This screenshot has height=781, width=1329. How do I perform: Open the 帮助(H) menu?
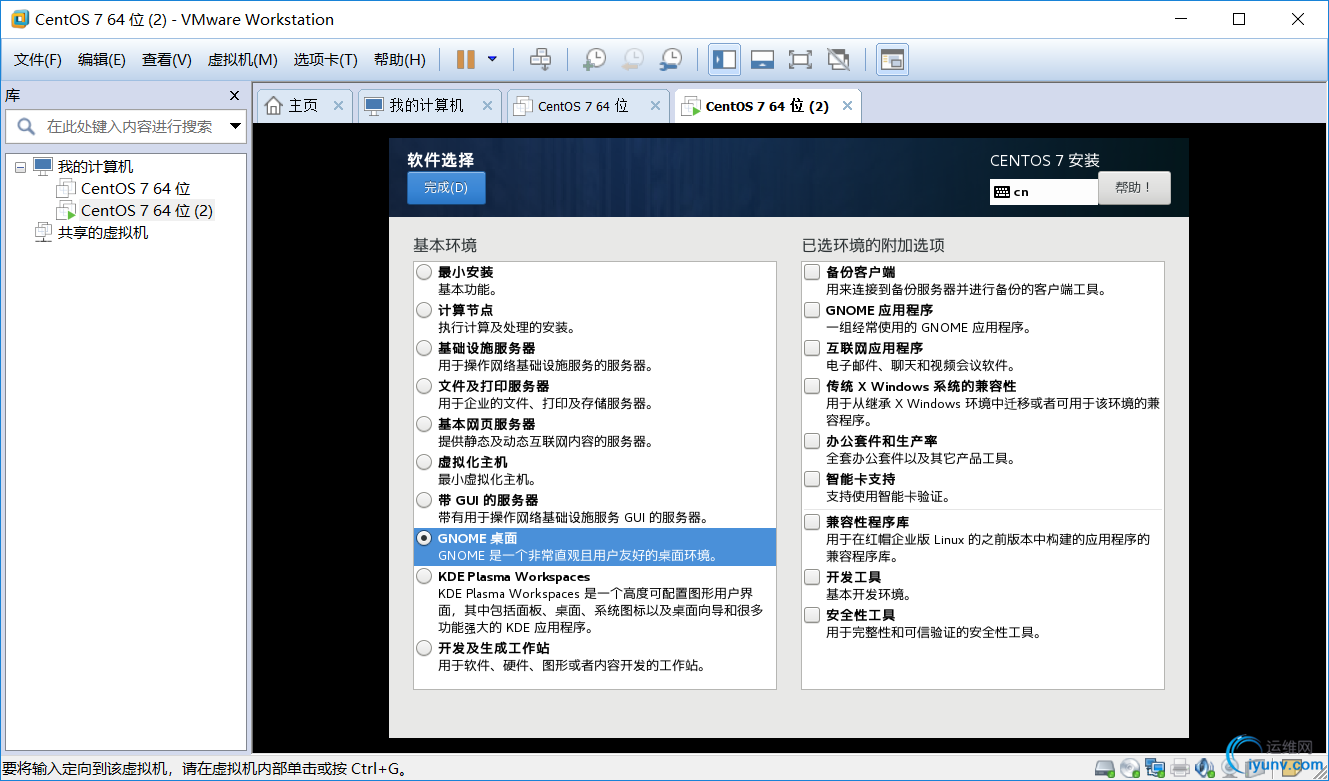coord(400,60)
